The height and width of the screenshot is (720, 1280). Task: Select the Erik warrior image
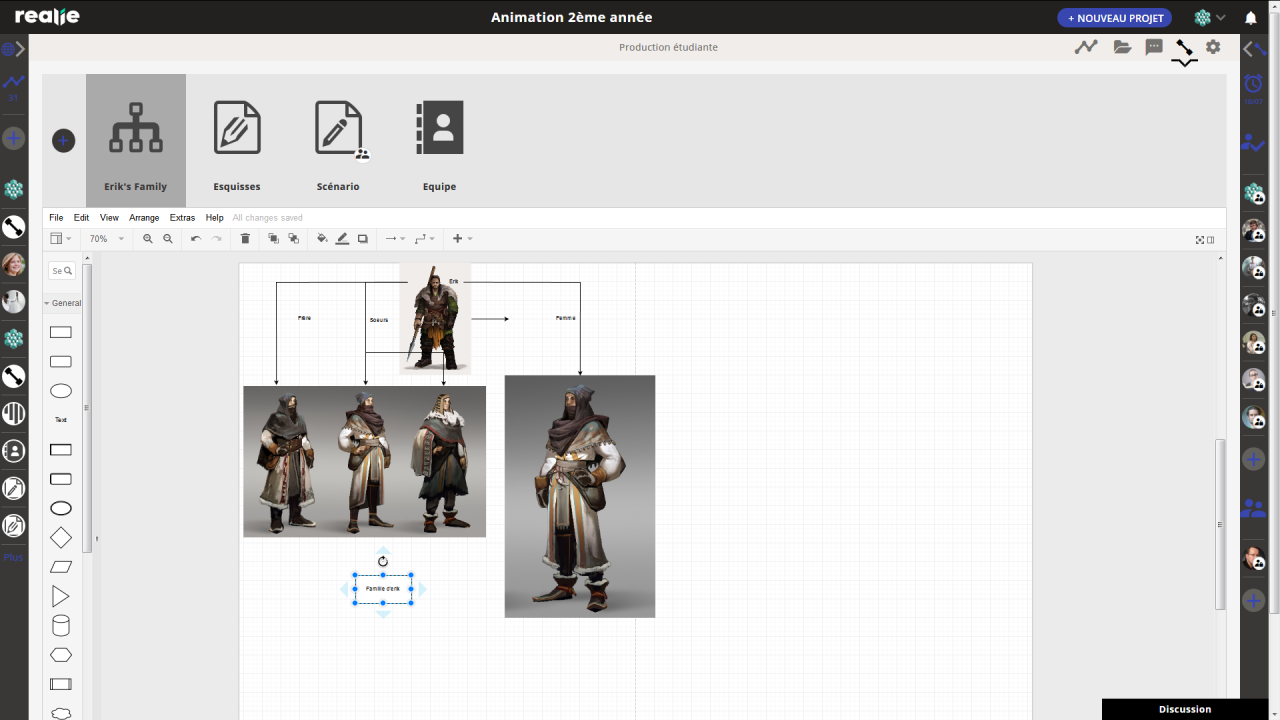pyautogui.click(x=435, y=319)
